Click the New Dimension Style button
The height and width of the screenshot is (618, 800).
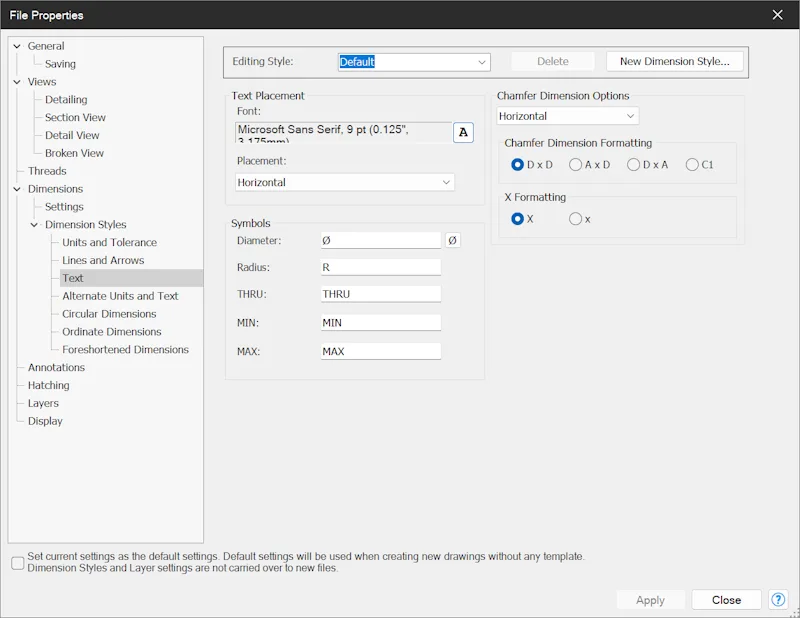click(674, 61)
